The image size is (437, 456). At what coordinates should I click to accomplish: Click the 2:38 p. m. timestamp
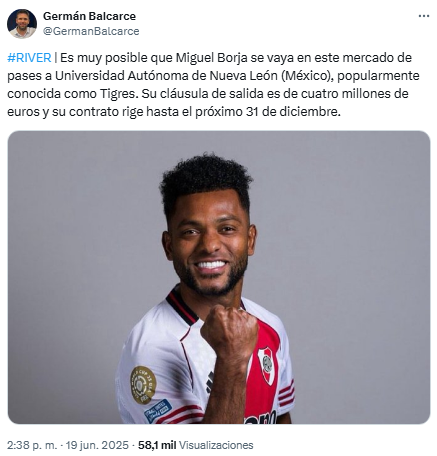(x=32, y=445)
